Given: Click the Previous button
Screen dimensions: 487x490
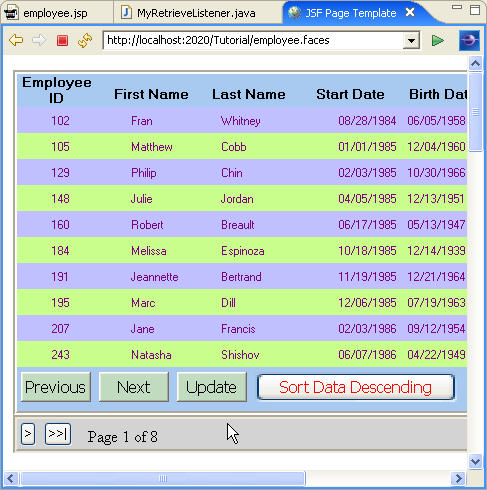Looking at the screenshot, I should click(x=56, y=387).
